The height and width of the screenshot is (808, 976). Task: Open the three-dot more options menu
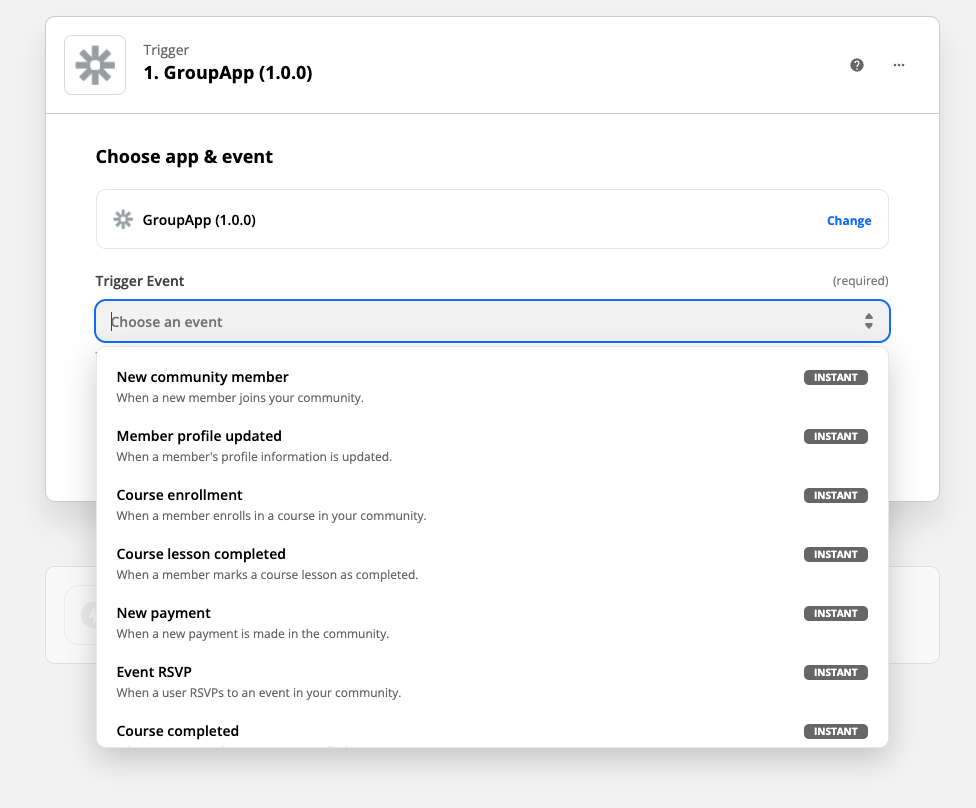pyautogui.click(x=899, y=65)
